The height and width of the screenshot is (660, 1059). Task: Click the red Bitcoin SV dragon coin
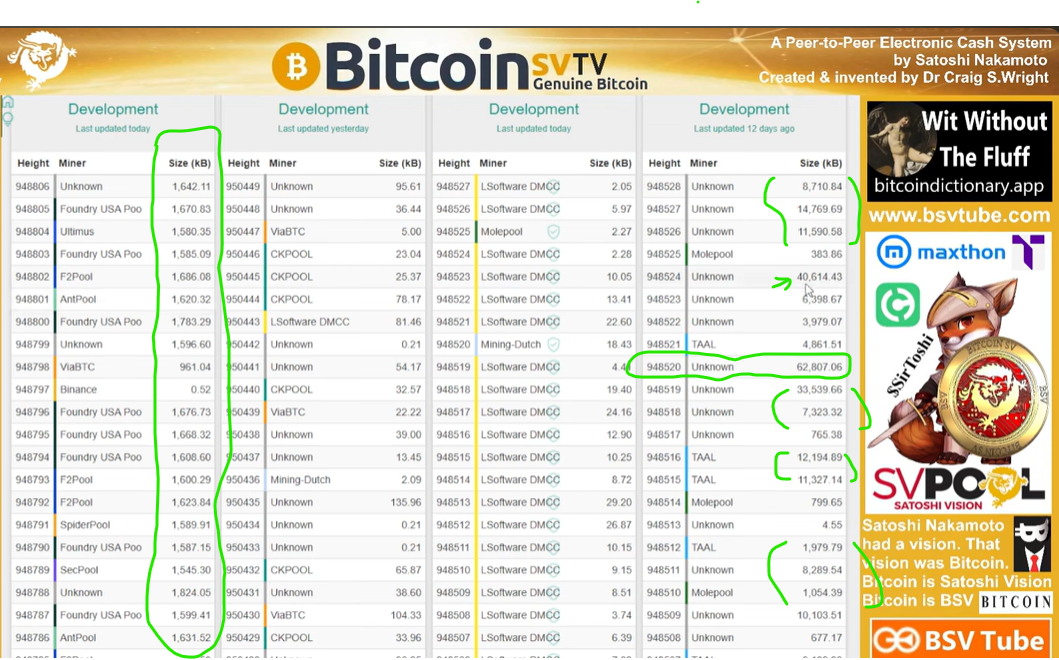tap(991, 397)
